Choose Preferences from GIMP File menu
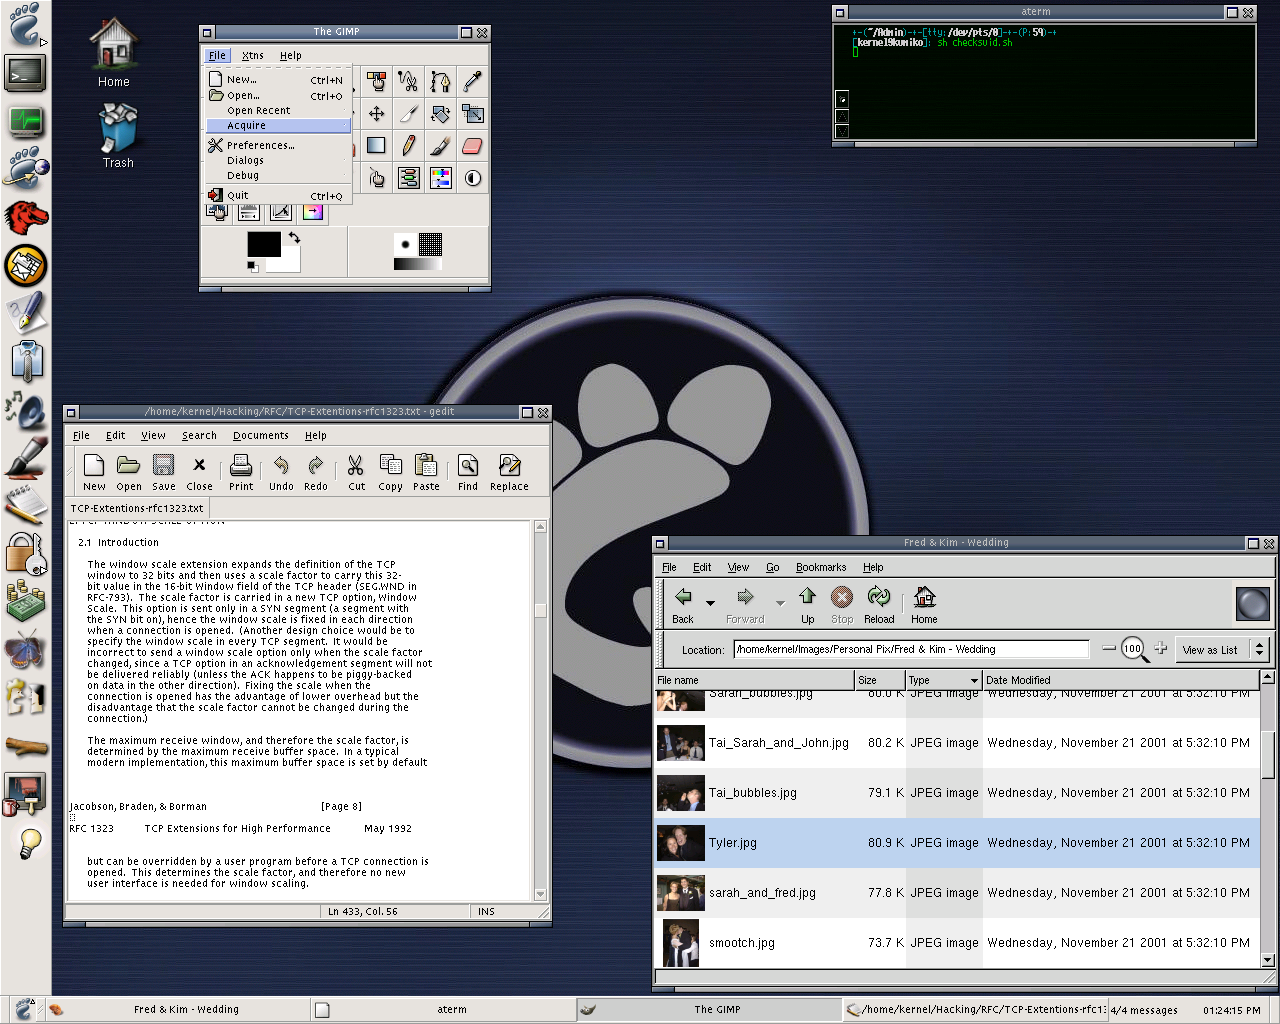The image size is (1280, 1024). point(260,146)
